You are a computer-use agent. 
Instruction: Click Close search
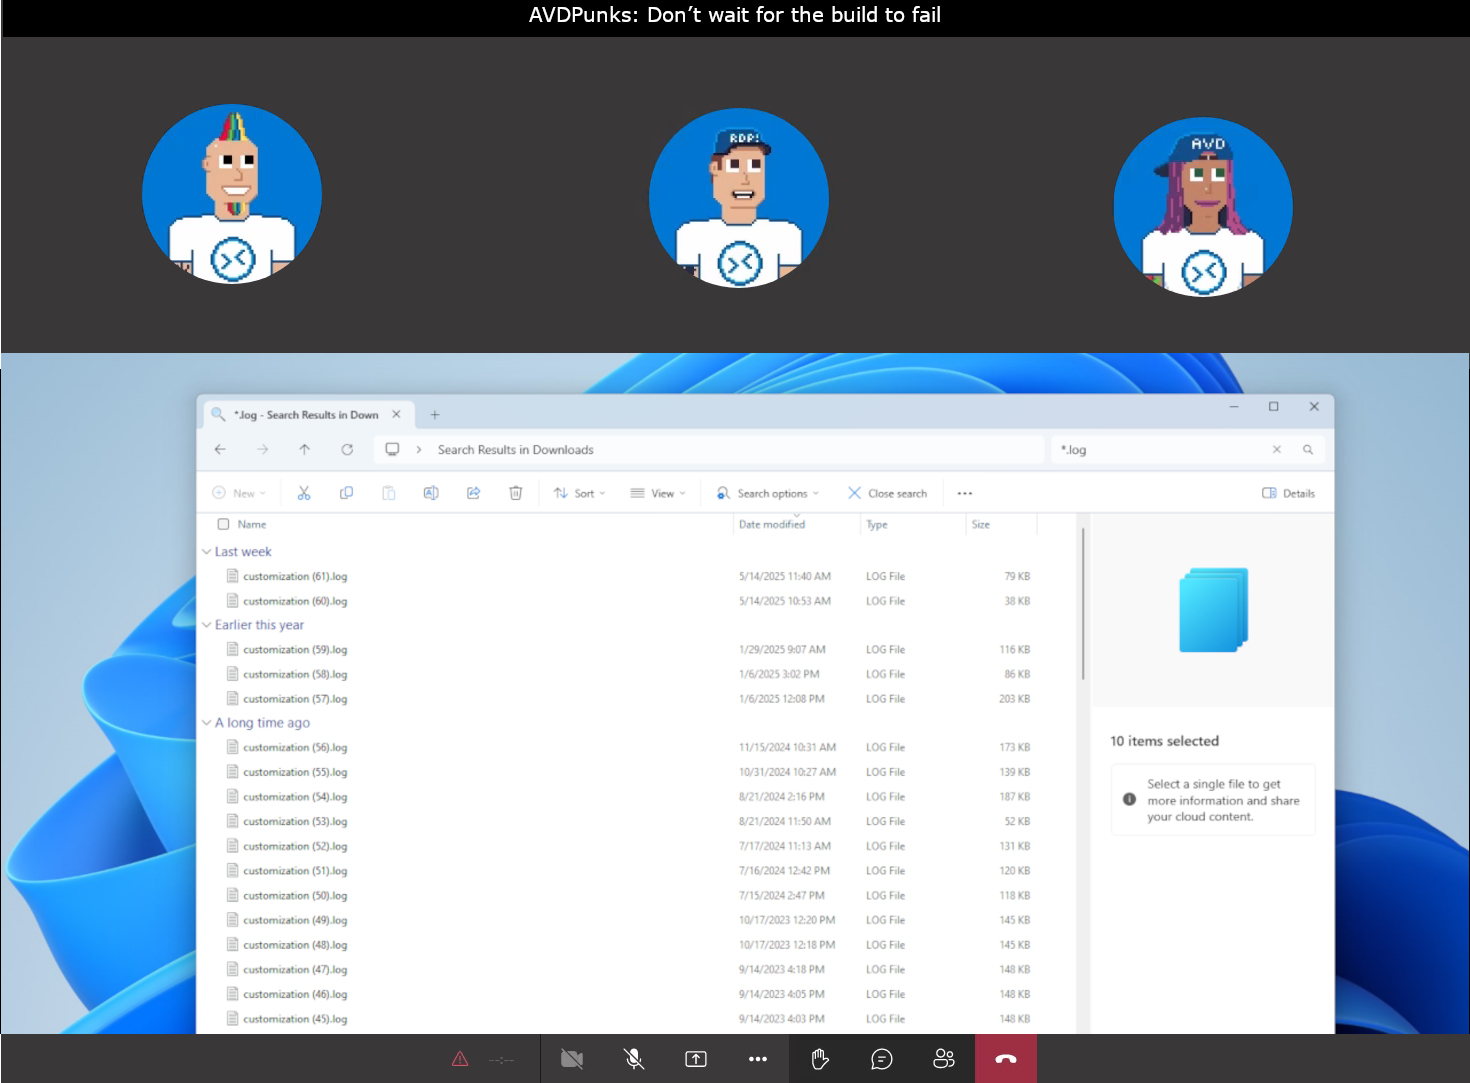click(x=888, y=493)
